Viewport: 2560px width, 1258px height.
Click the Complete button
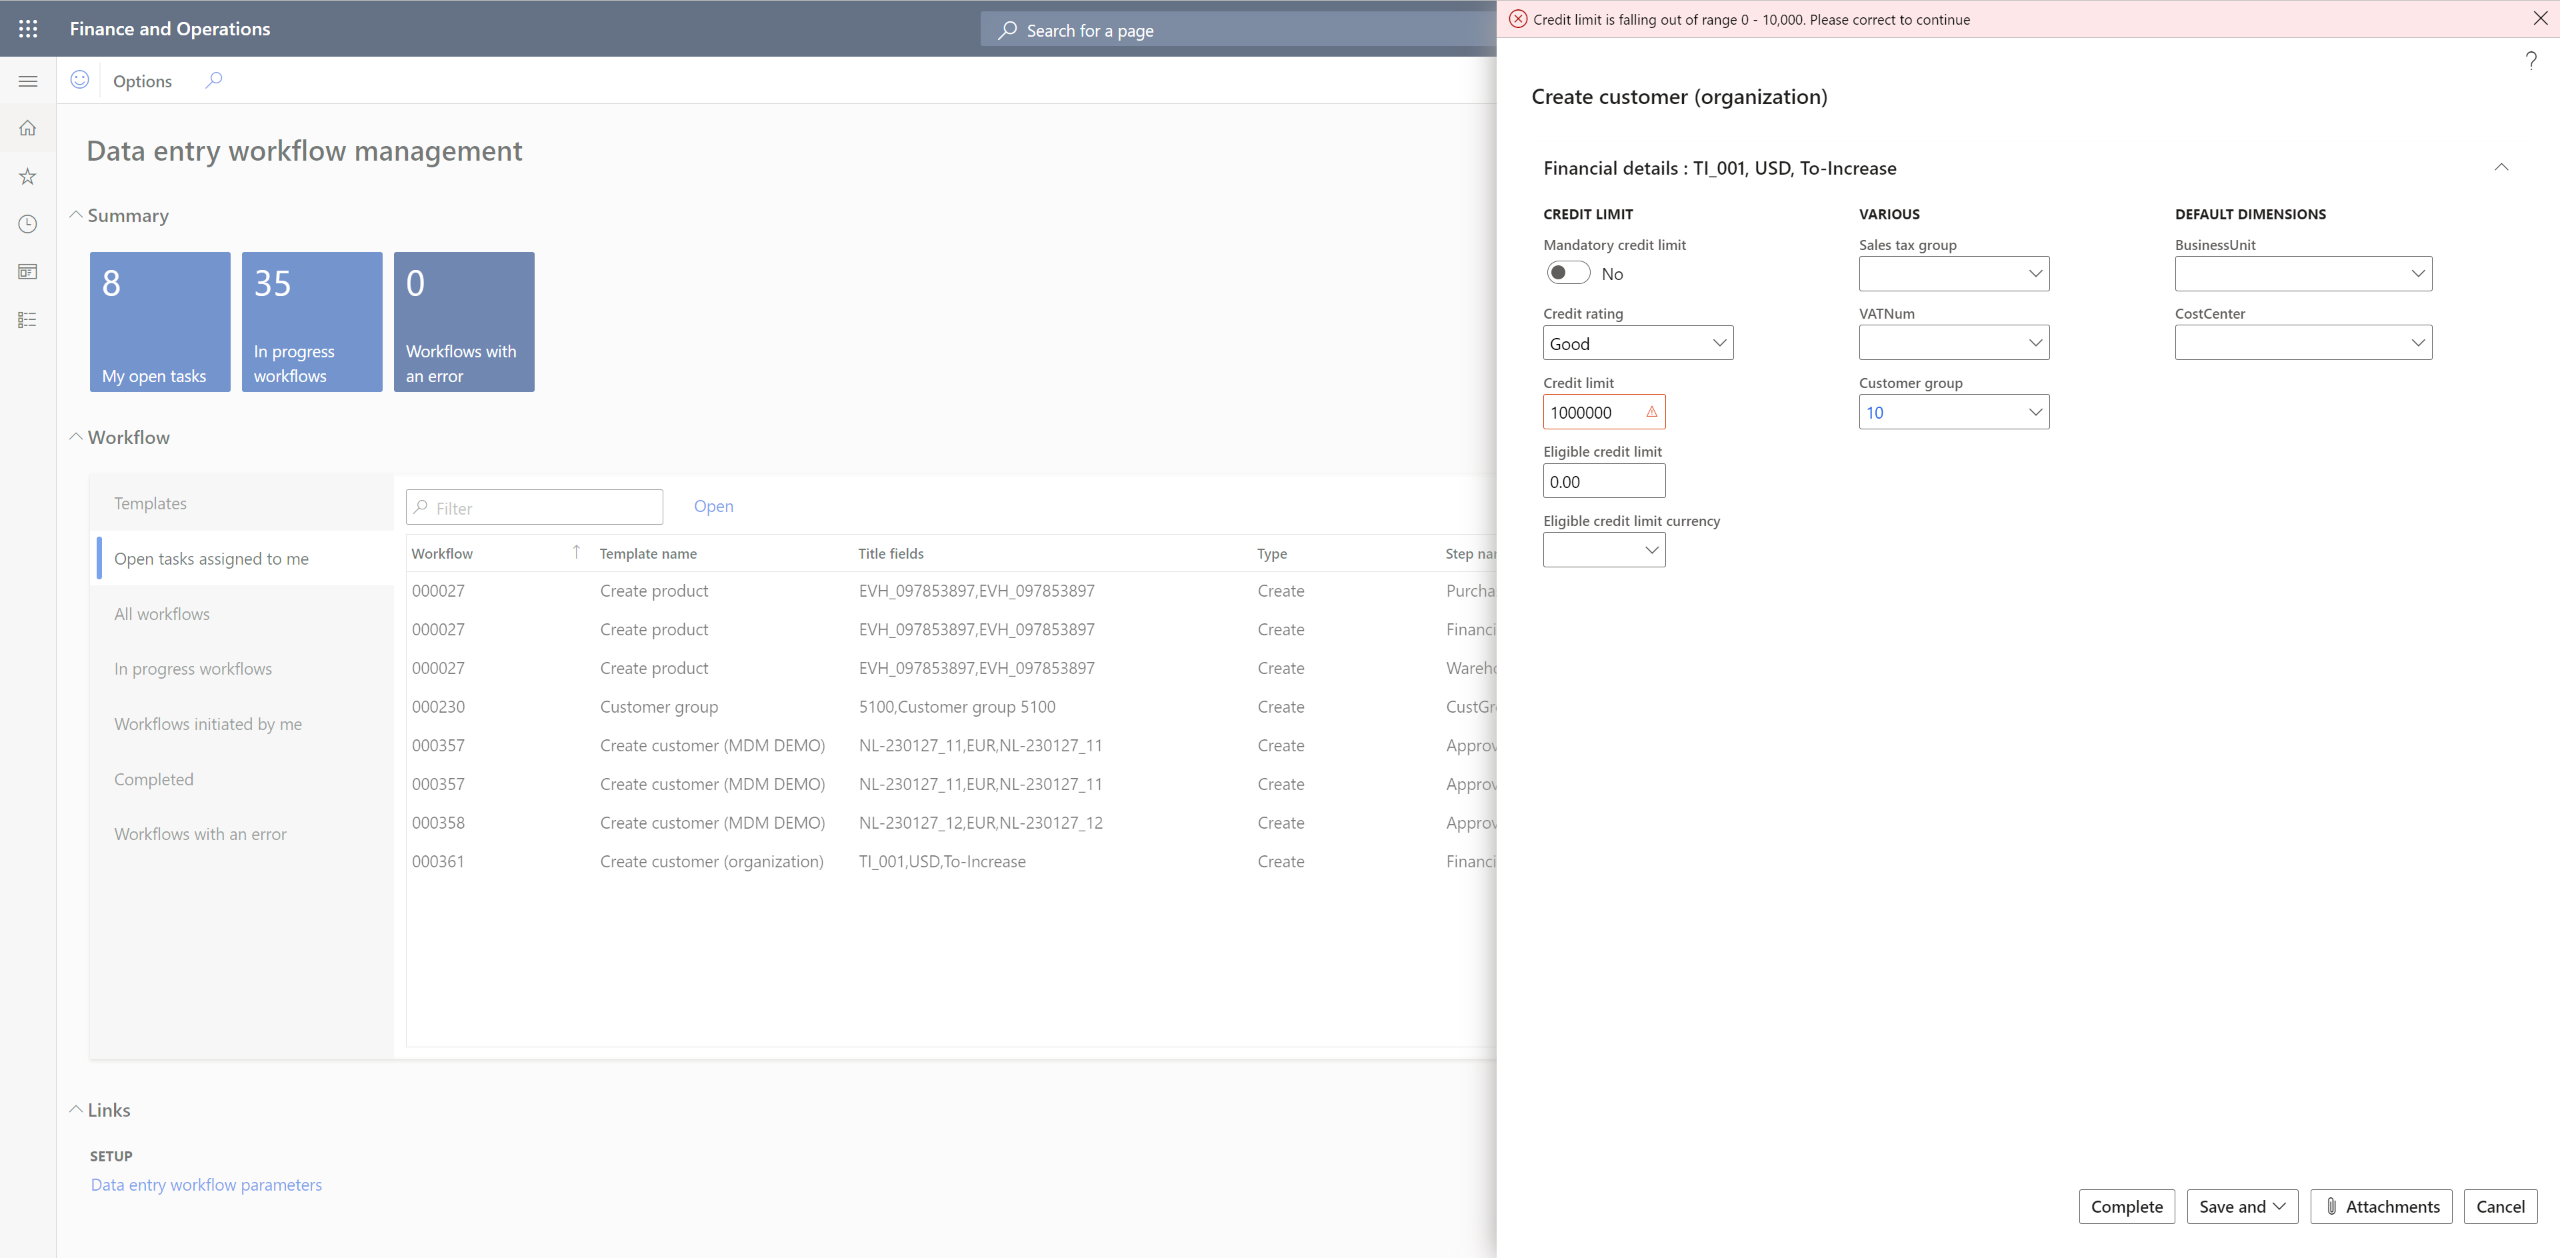coord(2127,1206)
